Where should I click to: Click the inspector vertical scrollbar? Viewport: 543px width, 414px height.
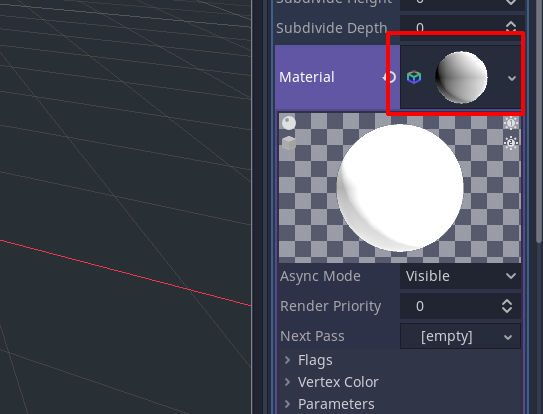click(x=539, y=121)
